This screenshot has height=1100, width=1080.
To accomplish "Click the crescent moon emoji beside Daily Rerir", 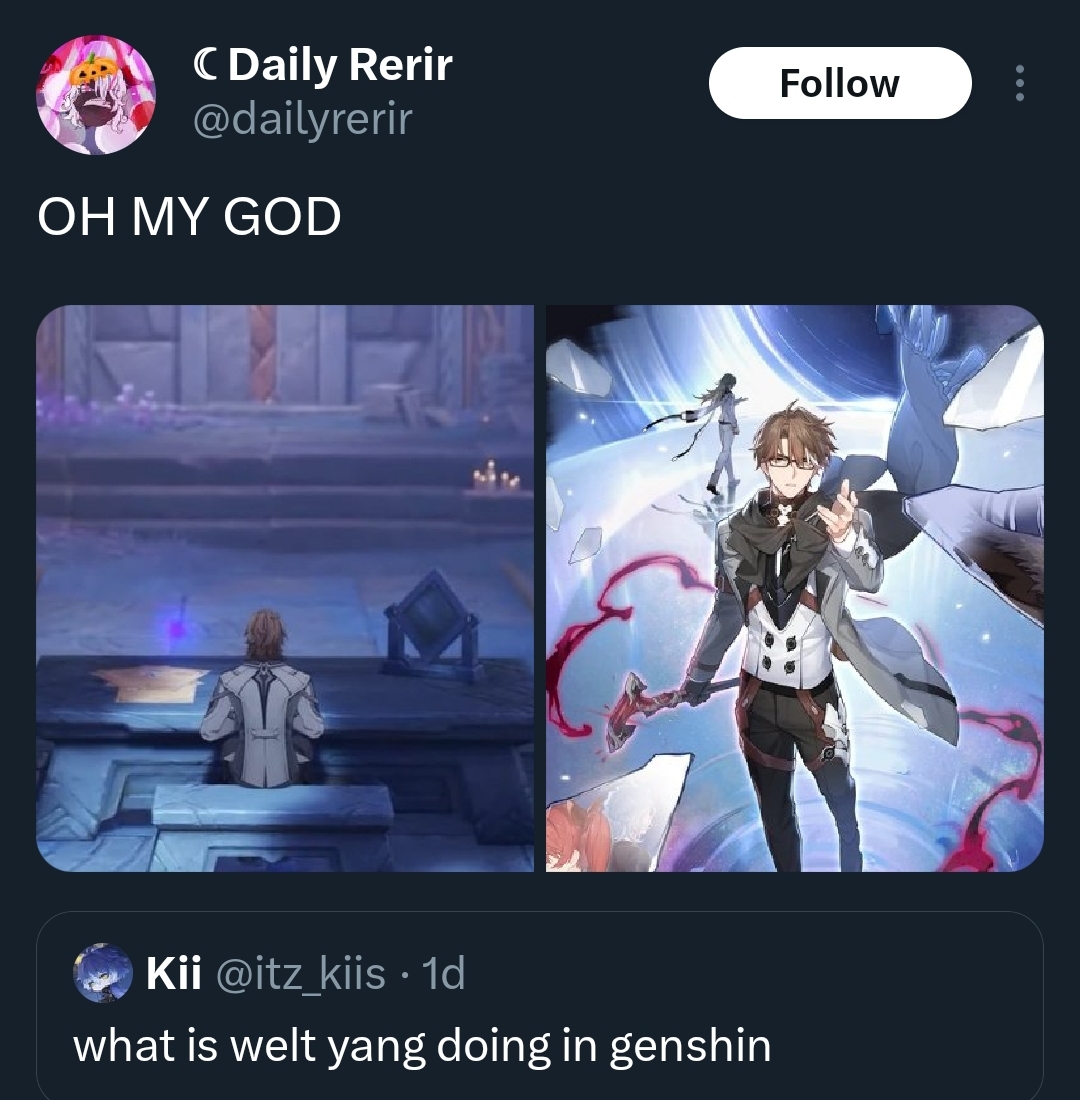I will pos(206,65).
